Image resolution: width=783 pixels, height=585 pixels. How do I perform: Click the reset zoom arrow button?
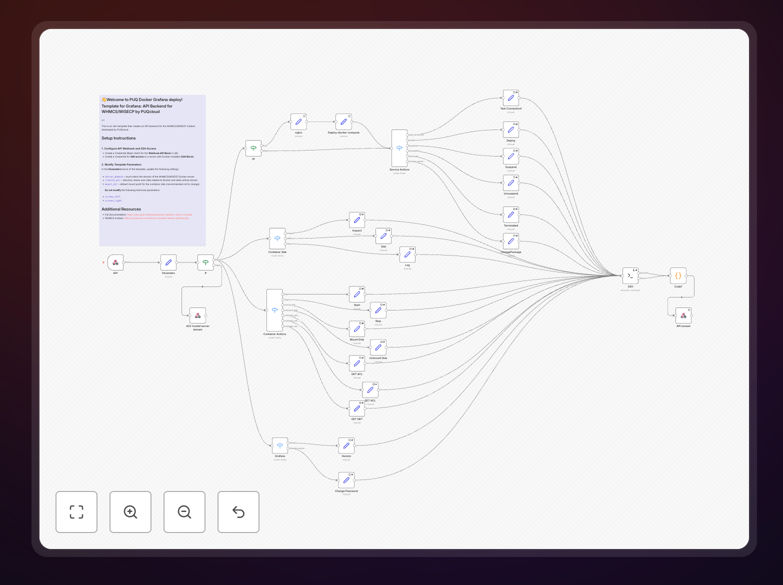(x=238, y=512)
